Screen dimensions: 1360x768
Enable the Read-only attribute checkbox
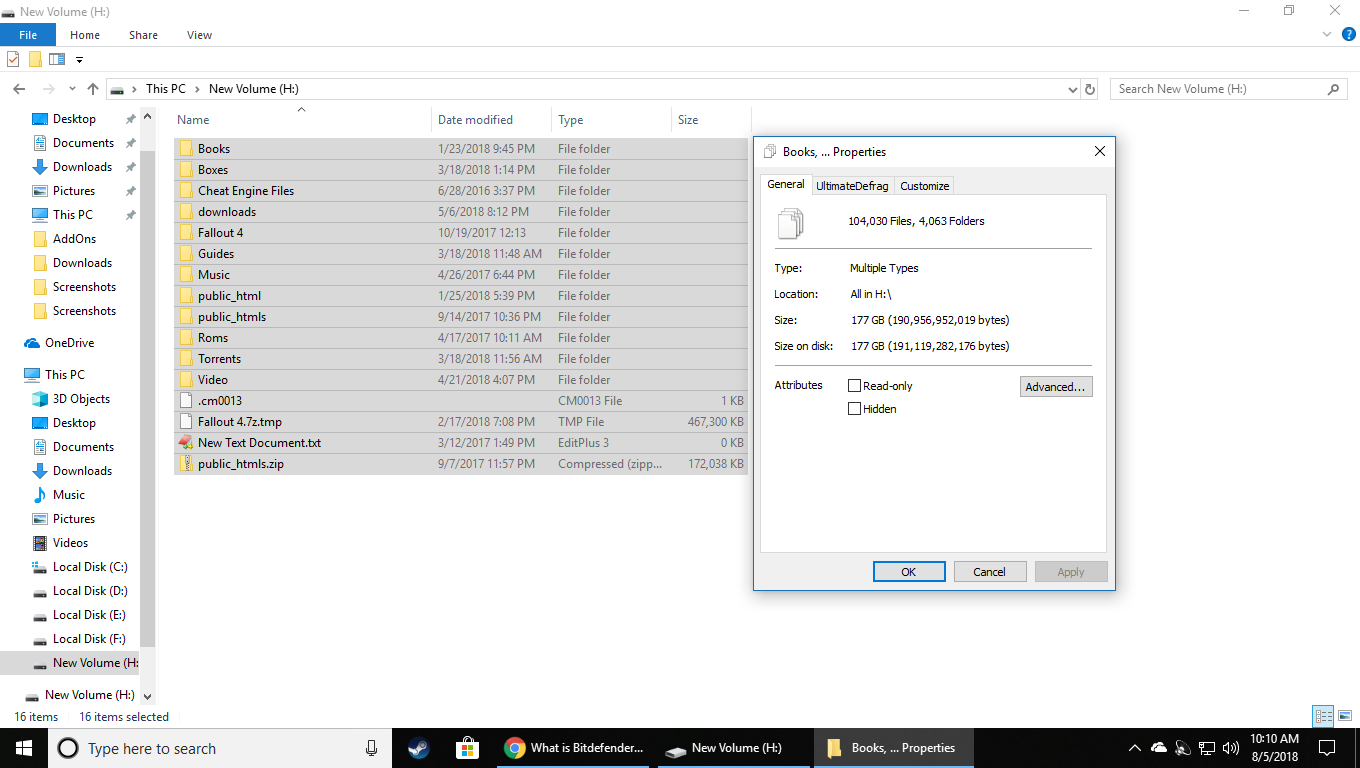point(855,386)
